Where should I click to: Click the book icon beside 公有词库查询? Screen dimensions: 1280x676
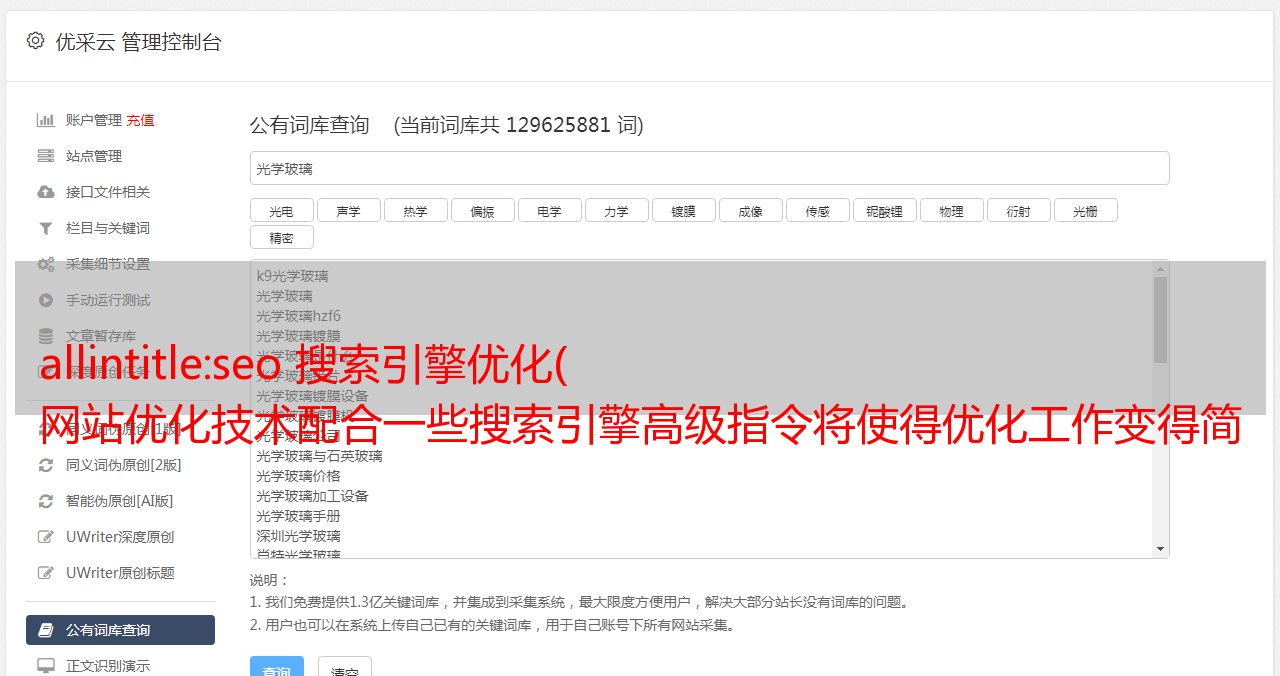46,630
